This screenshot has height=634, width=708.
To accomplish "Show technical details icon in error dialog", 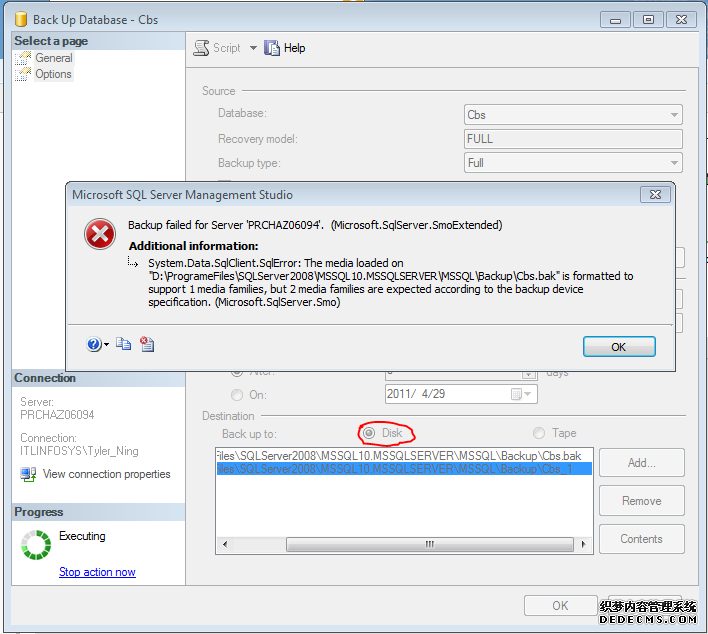I will tap(147, 344).
